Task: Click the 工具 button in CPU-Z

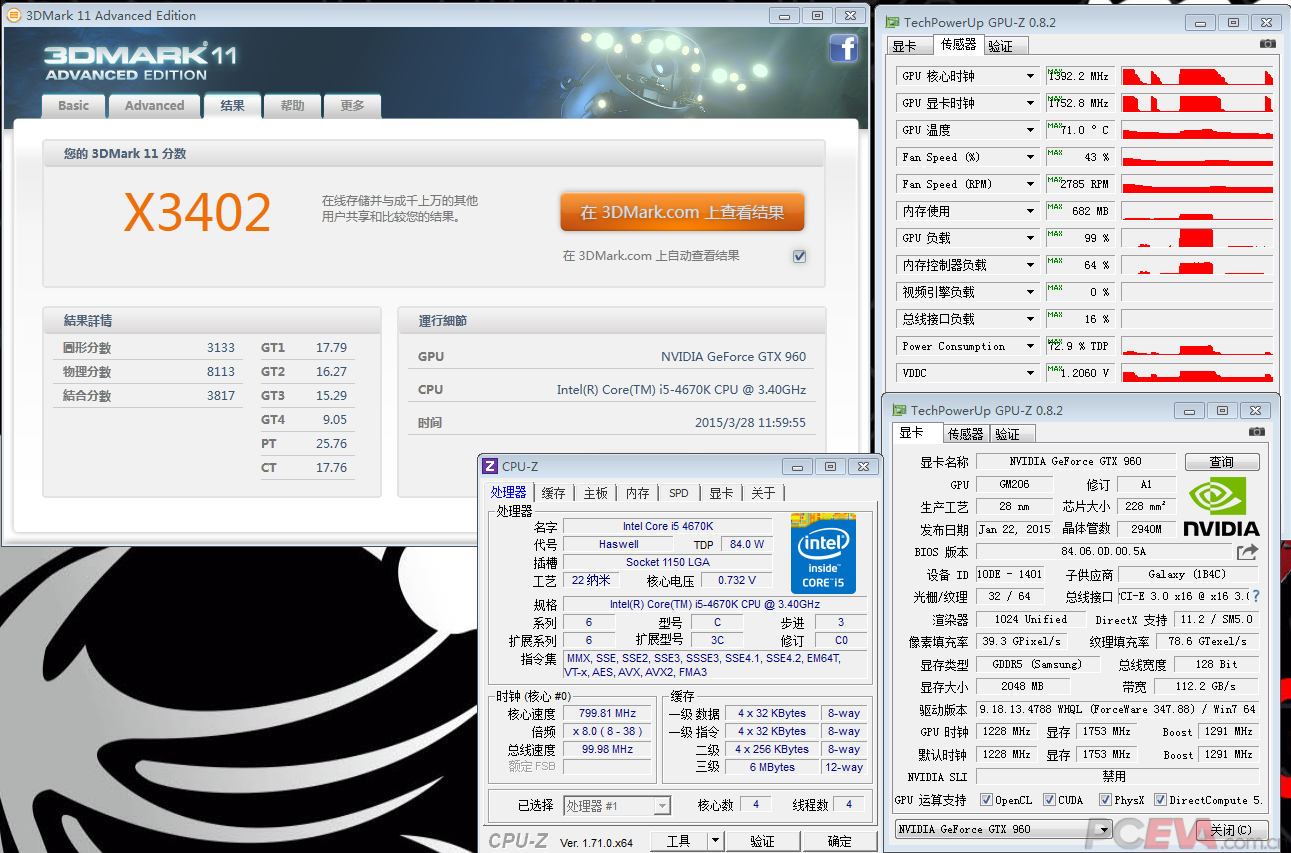Action: tap(679, 841)
